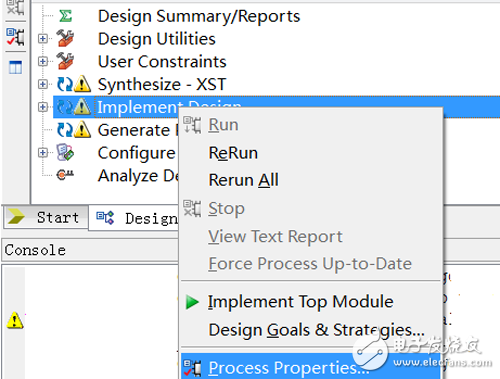
Task: Expand the Synthesize - XST node
Action: click(x=43, y=84)
